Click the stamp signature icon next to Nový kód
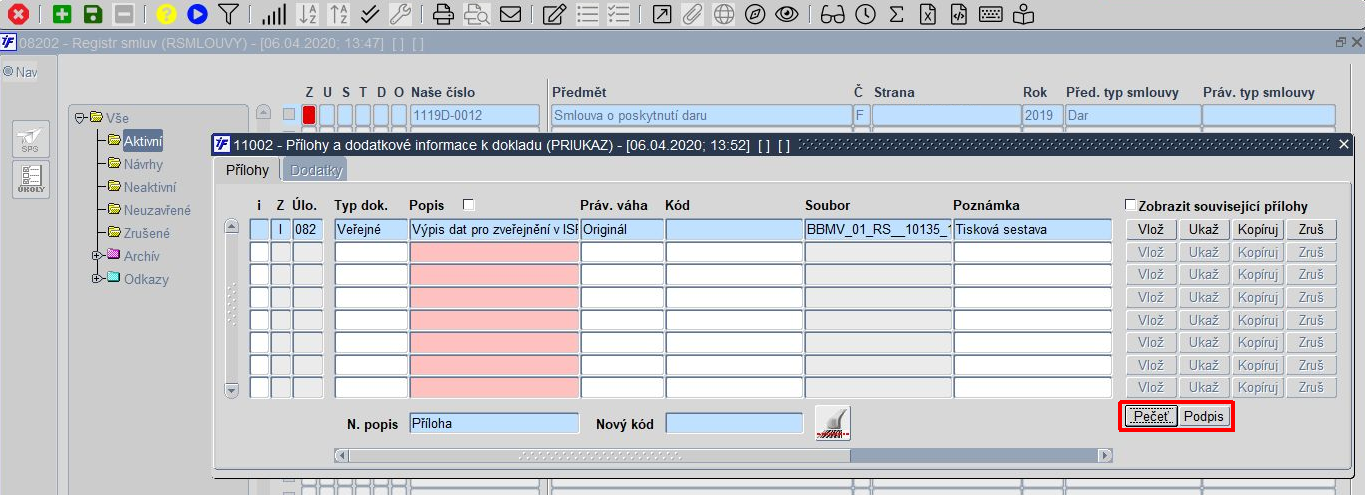The height and width of the screenshot is (495, 1365). pos(832,423)
